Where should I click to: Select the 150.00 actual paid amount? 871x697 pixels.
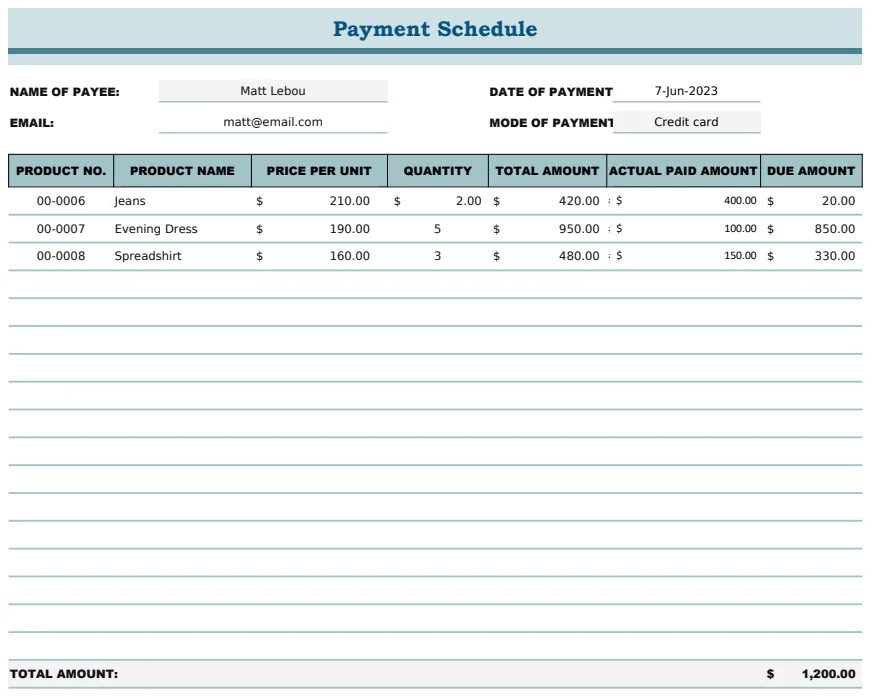coord(740,255)
